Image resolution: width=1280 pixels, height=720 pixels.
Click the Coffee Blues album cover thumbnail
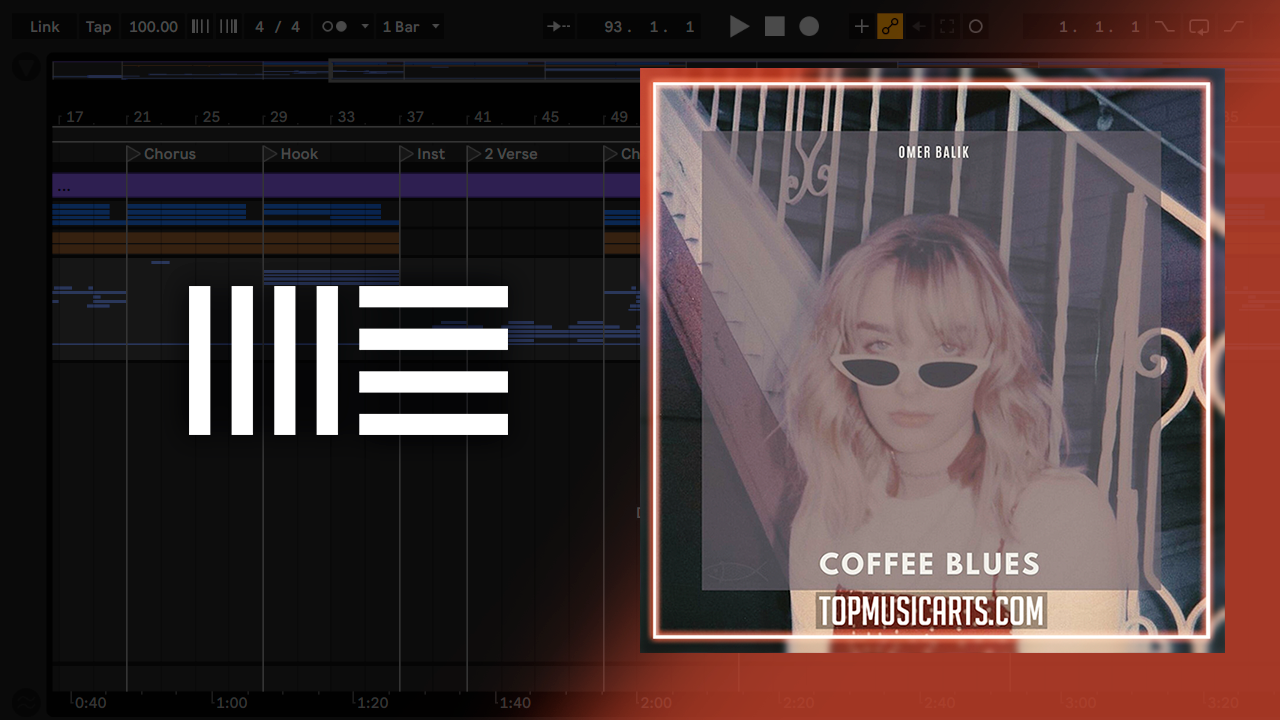coord(931,360)
